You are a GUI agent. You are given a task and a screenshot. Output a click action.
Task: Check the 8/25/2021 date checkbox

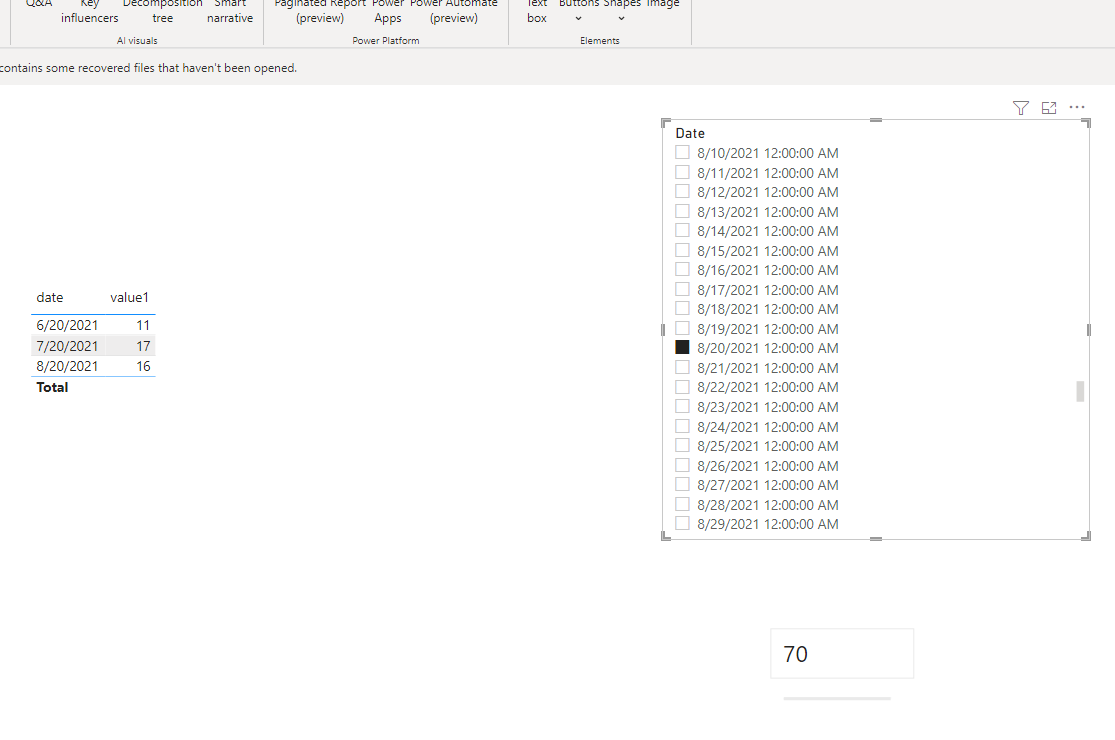coord(682,446)
